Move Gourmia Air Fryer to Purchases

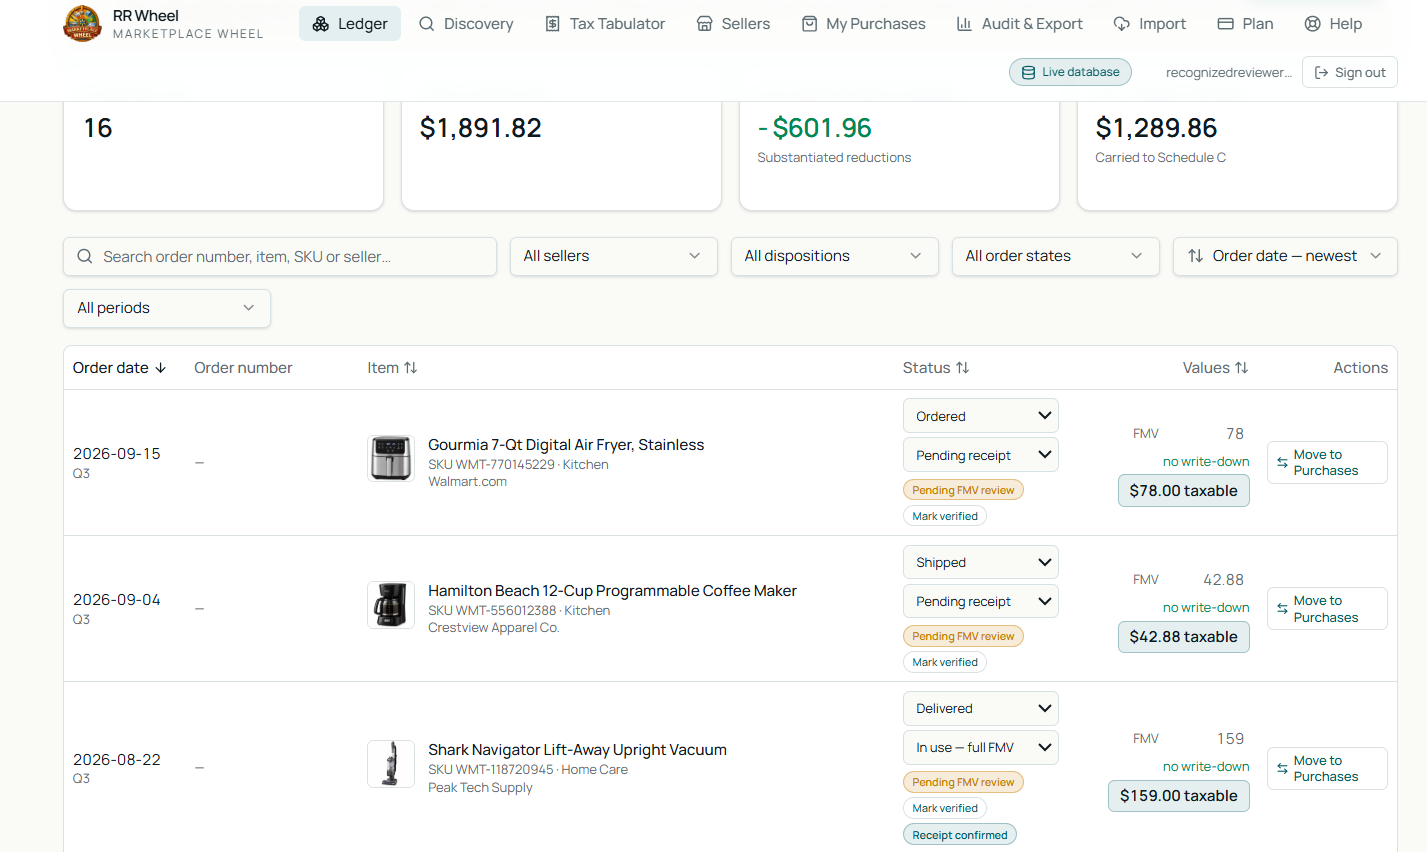(1327, 462)
